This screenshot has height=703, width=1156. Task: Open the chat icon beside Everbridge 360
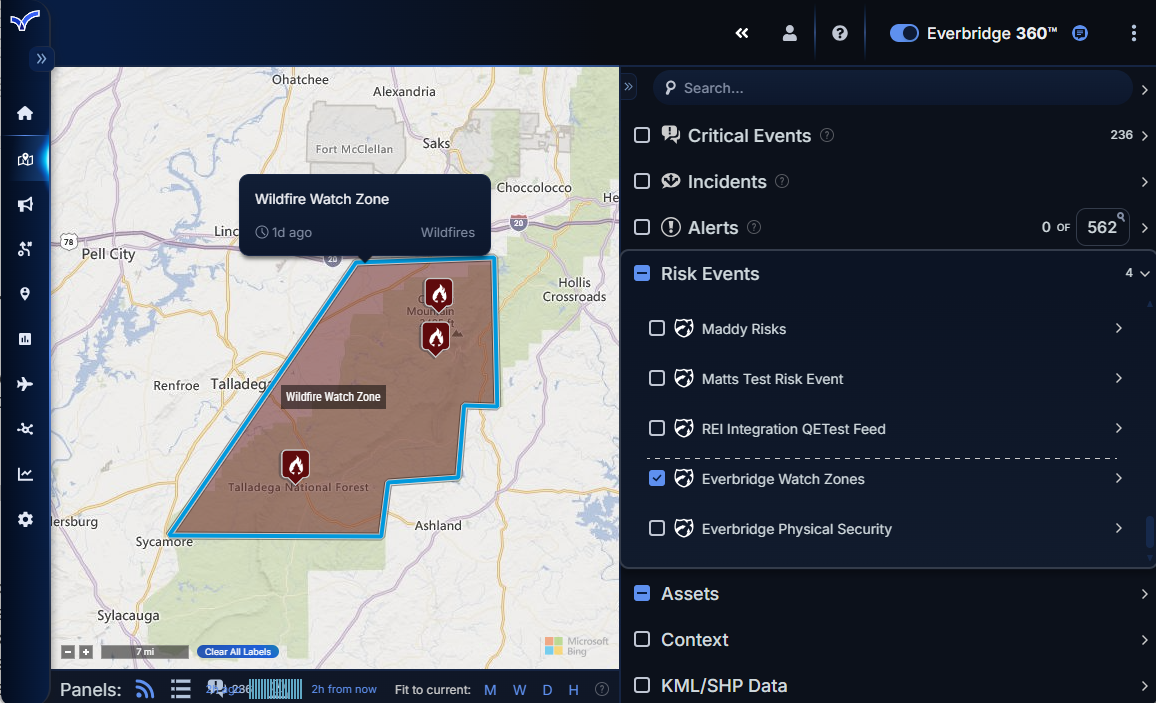1080,33
